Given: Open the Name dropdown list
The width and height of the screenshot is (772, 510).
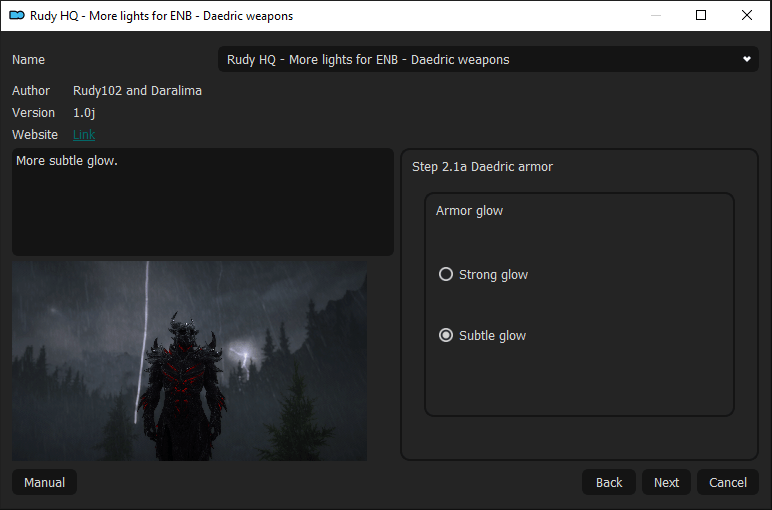Looking at the screenshot, I should (488, 60).
